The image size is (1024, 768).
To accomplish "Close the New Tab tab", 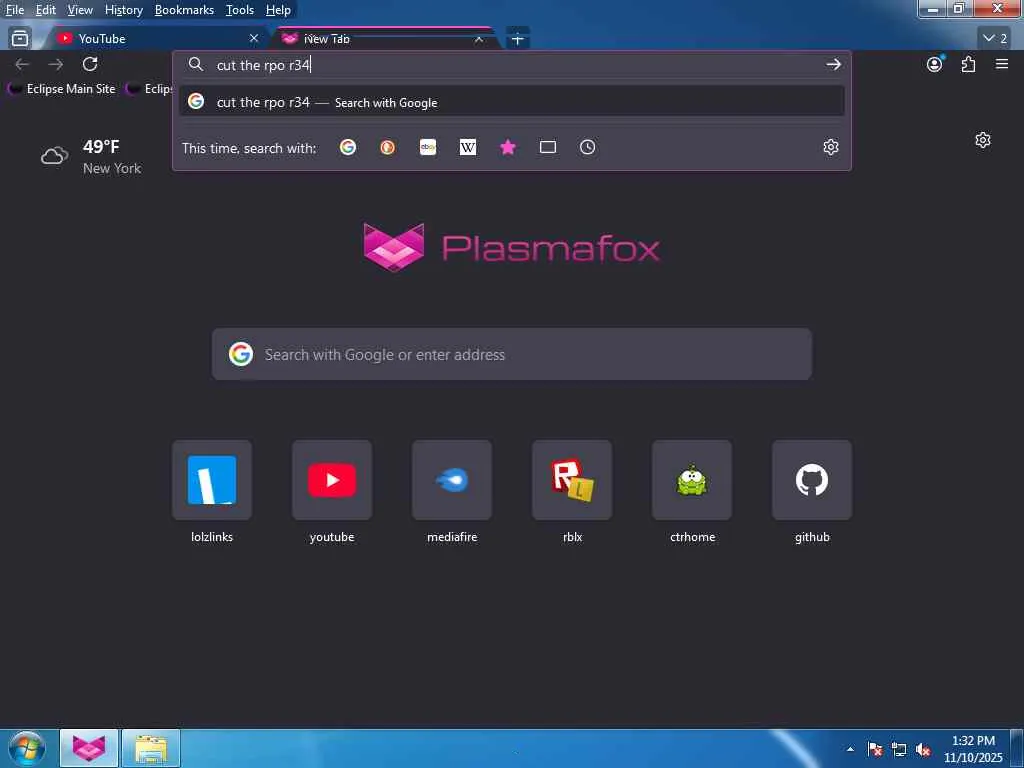I will (x=479, y=39).
